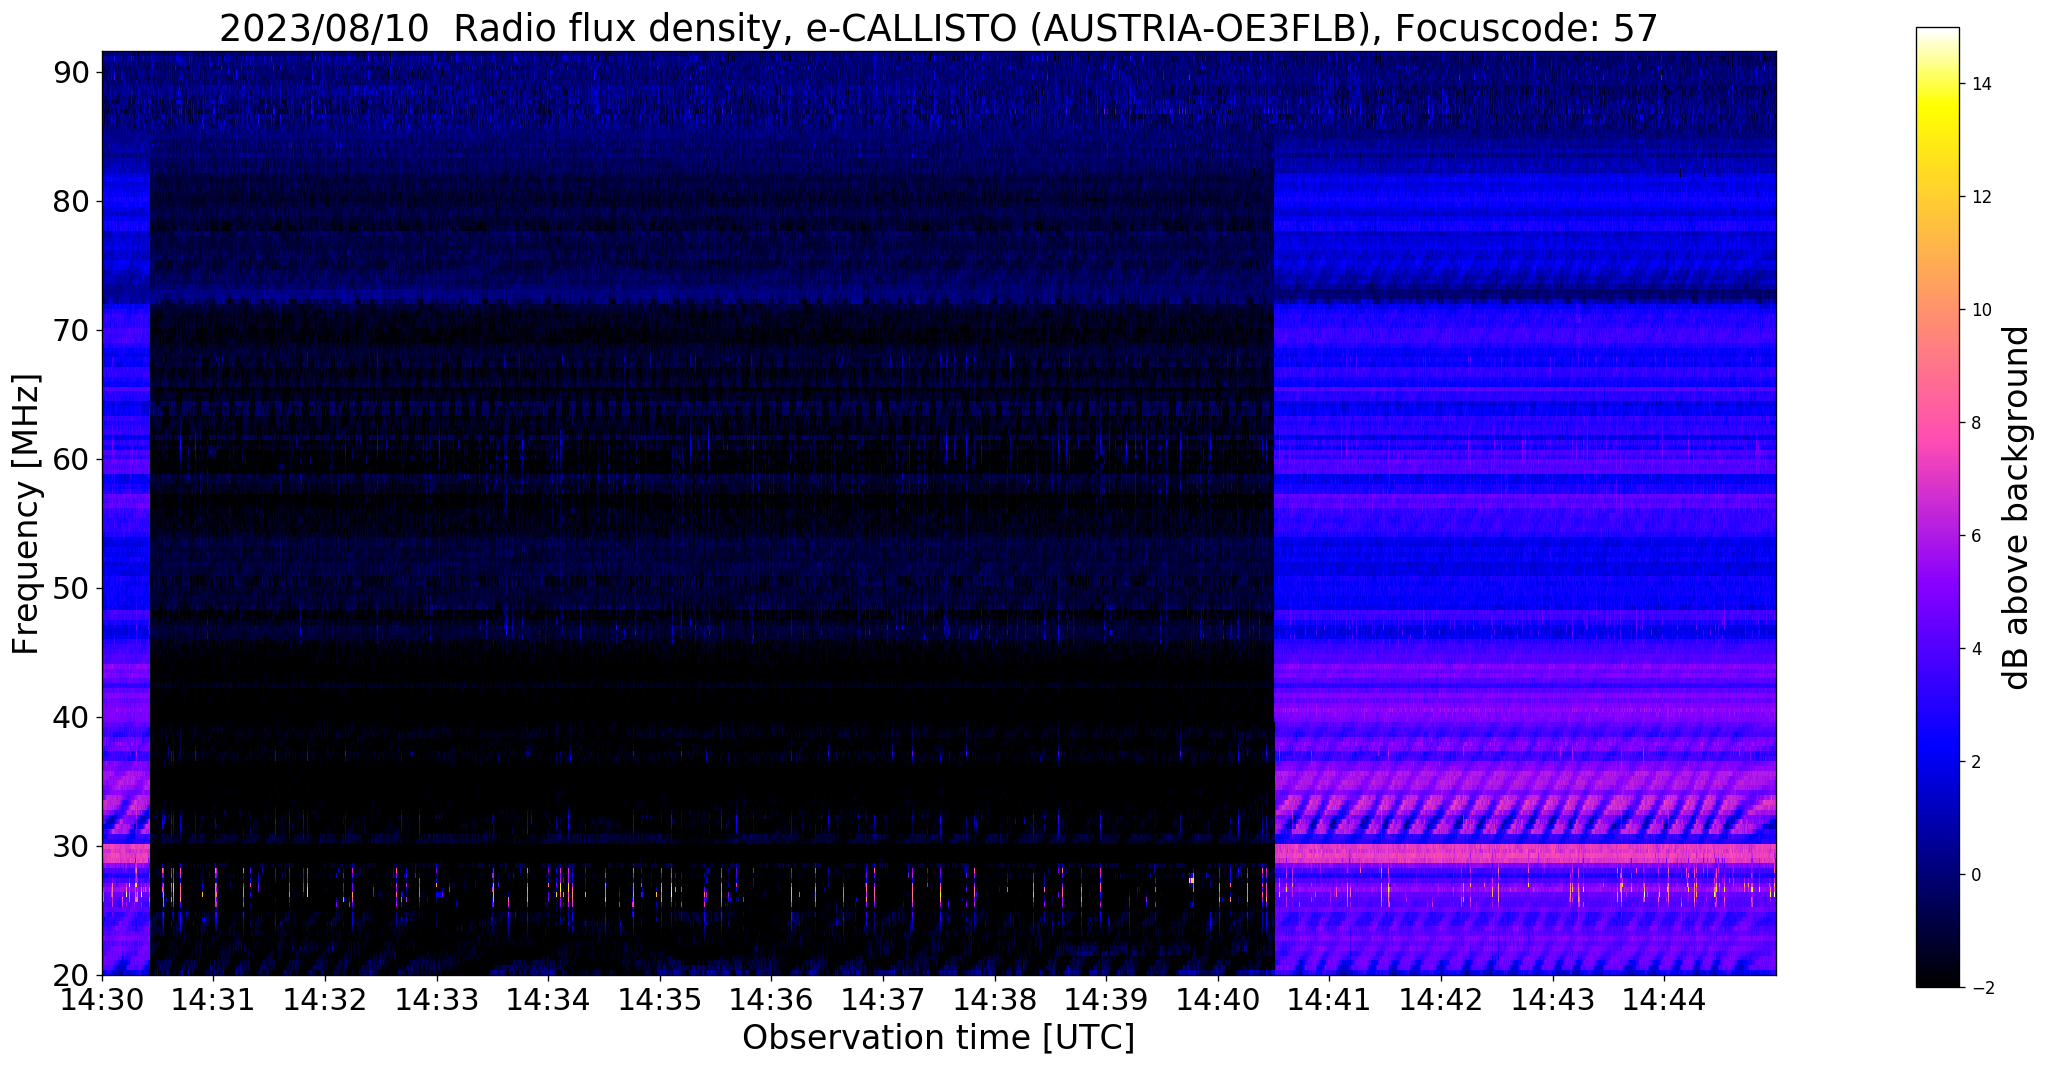2047x1067 pixels.
Task: Click the dB above background colorbar label
Action: pos(2017,508)
